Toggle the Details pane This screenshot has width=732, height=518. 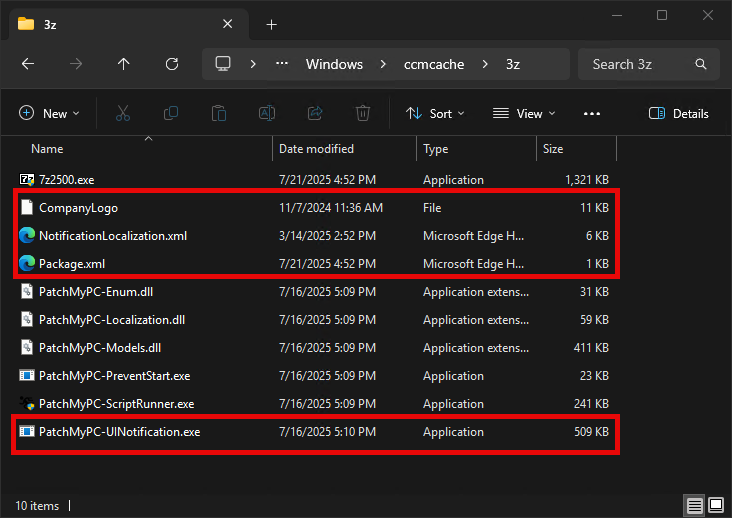[x=678, y=113]
